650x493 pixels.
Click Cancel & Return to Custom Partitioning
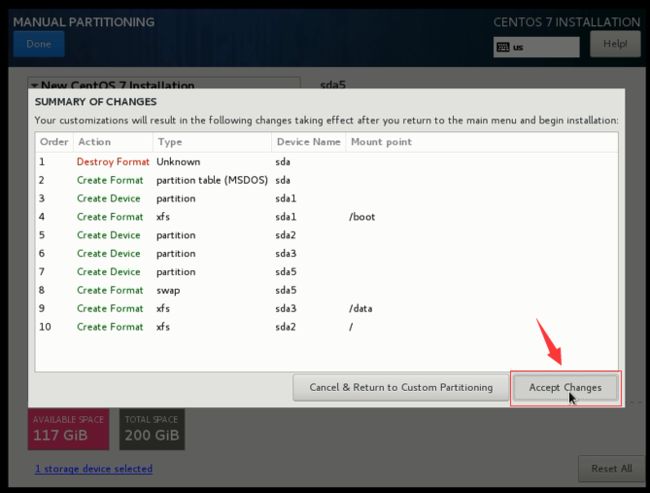click(400, 387)
